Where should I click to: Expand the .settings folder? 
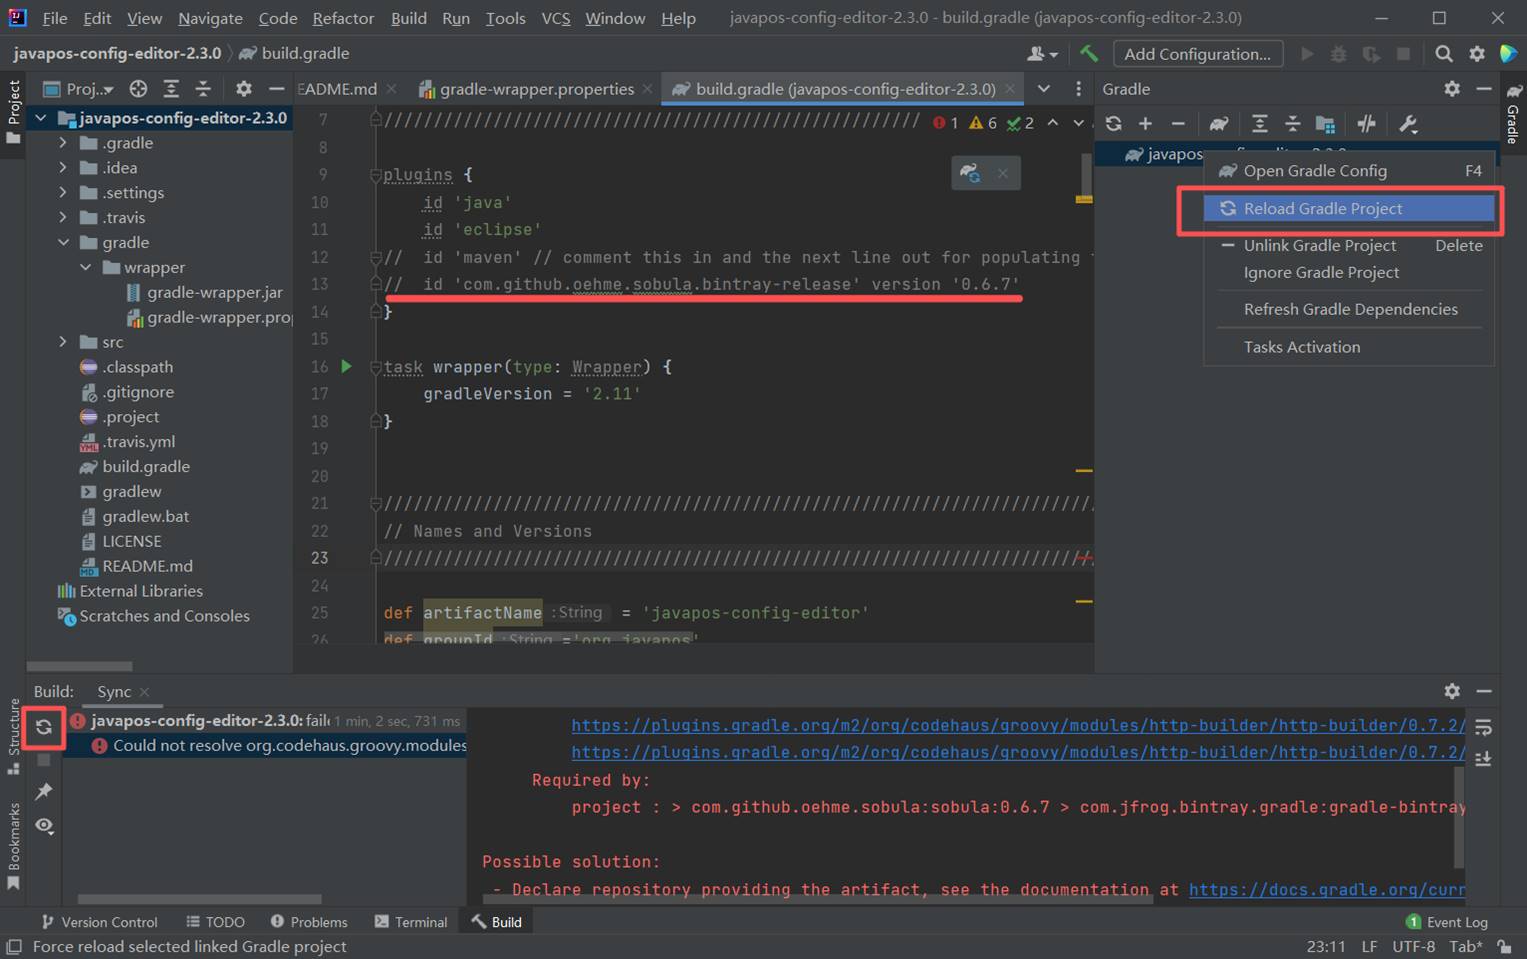pos(63,193)
